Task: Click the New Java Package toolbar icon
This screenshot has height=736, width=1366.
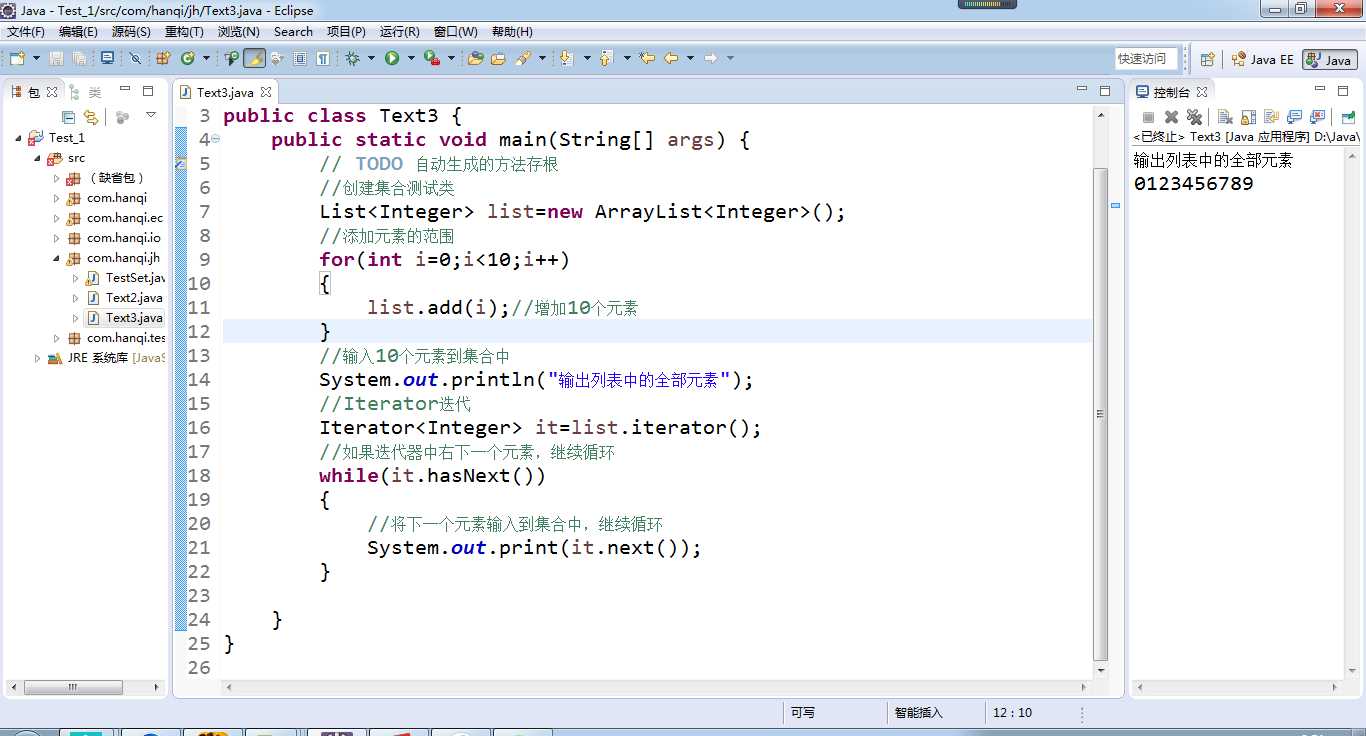Action: tap(163, 59)
